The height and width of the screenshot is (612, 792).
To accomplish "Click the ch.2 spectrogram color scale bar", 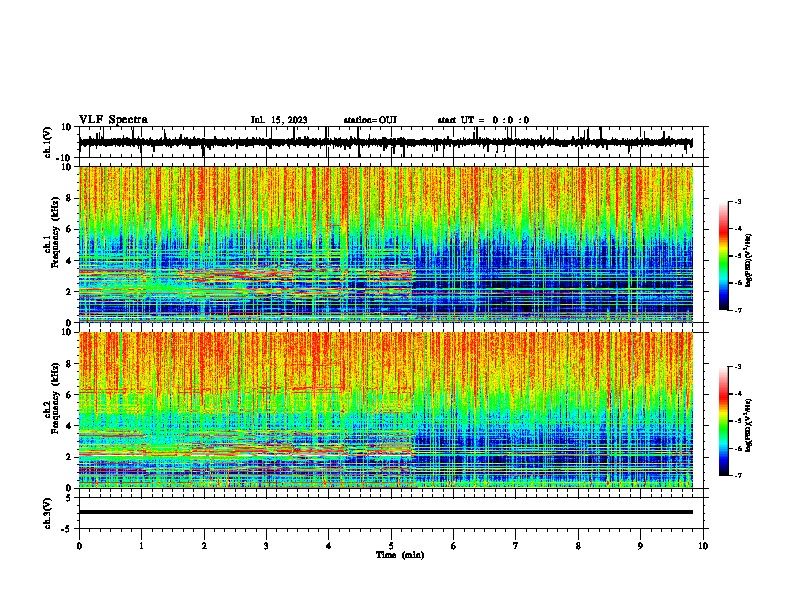I will (x=723, y=421).
